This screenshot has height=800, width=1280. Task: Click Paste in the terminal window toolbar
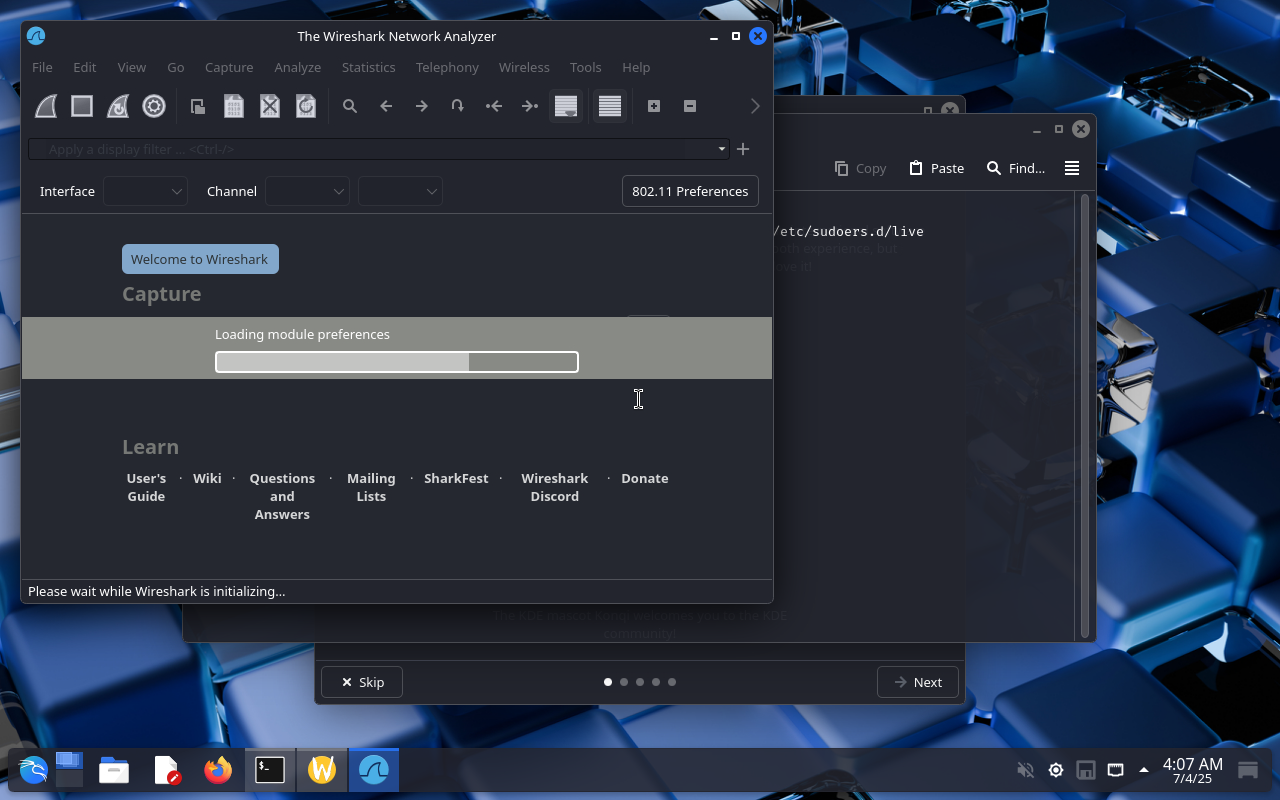tap(937, 168)
